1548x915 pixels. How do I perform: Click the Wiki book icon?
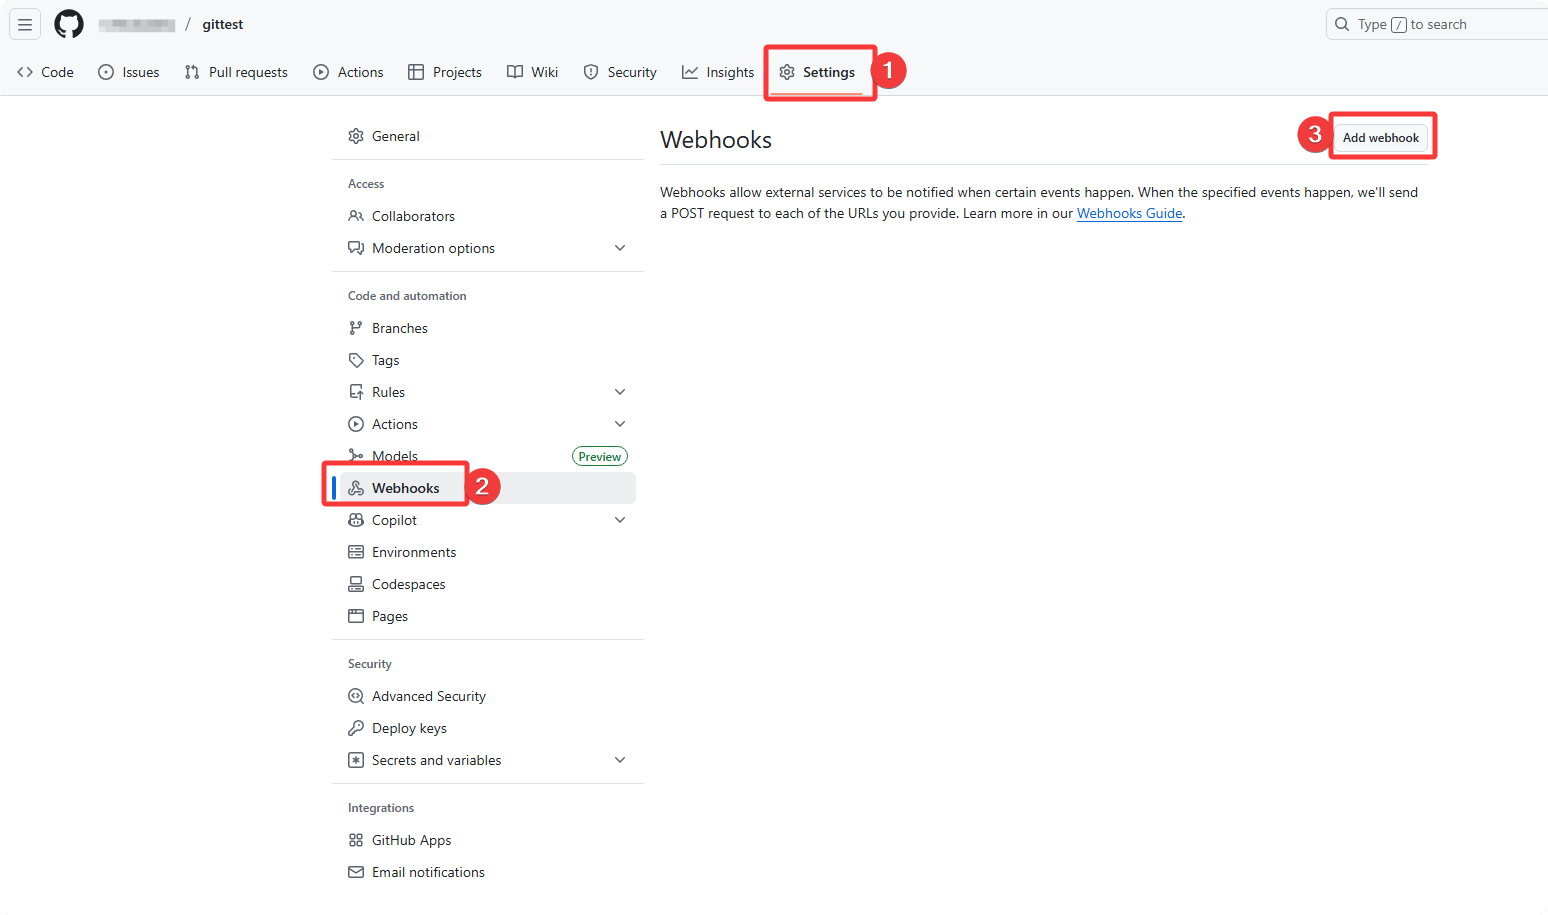pos(513,71)
